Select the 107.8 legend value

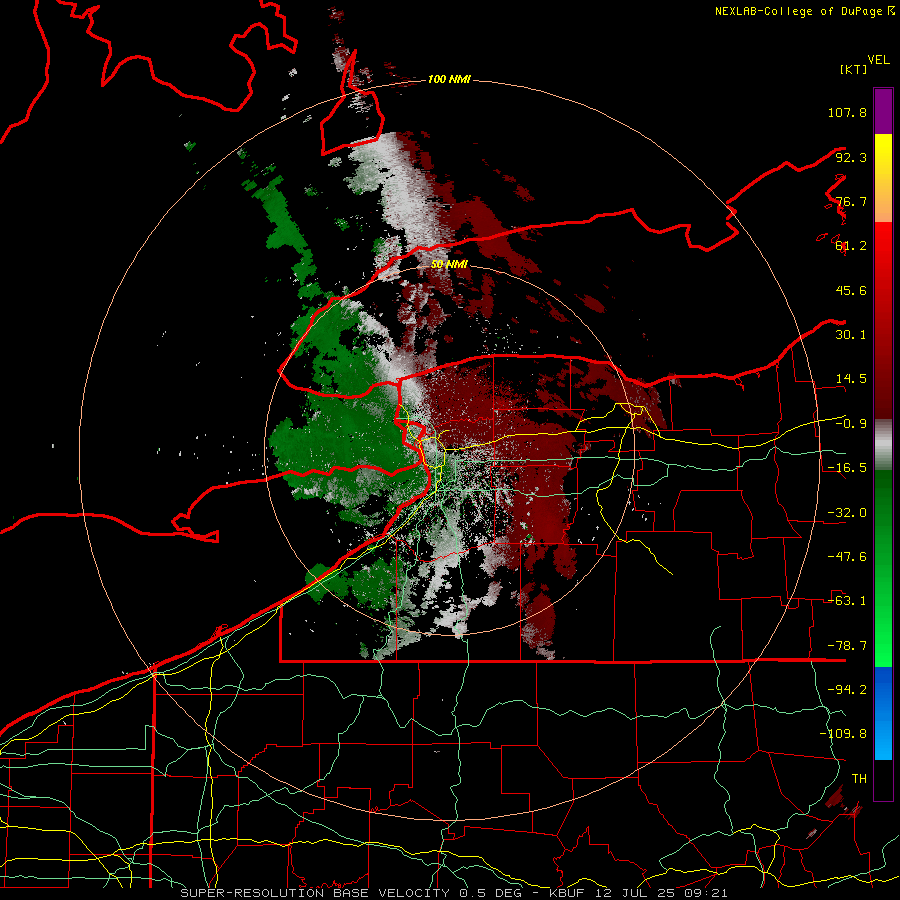tap(847, 112)
